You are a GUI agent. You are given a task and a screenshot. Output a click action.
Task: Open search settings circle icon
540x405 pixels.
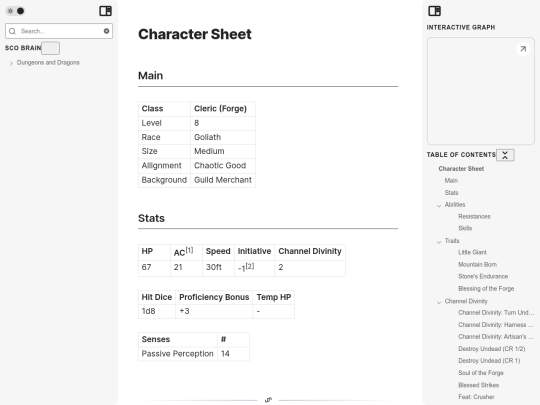pyautogui.click(x=106, y=31)
